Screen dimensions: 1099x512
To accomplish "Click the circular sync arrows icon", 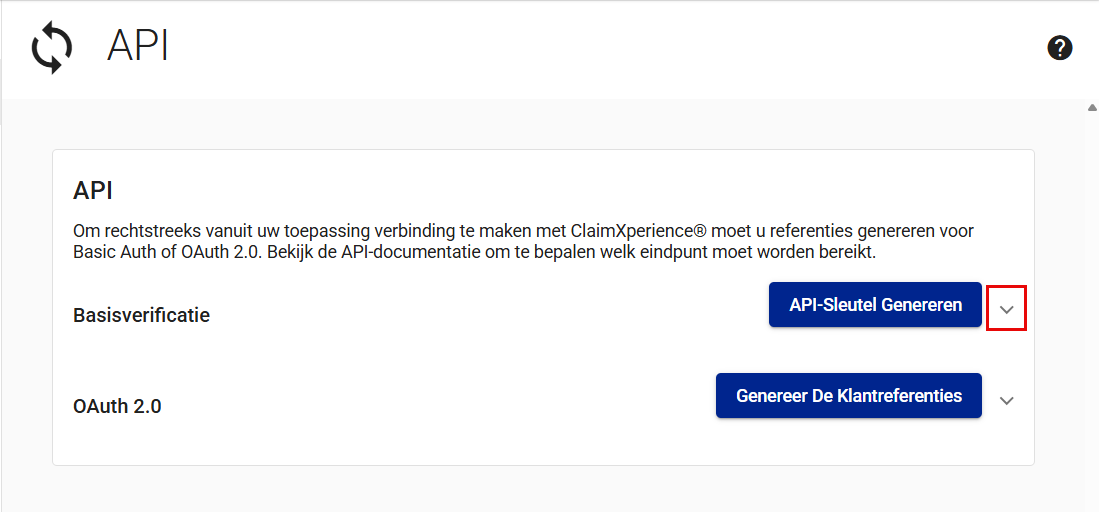I will [x=52, y=49].
